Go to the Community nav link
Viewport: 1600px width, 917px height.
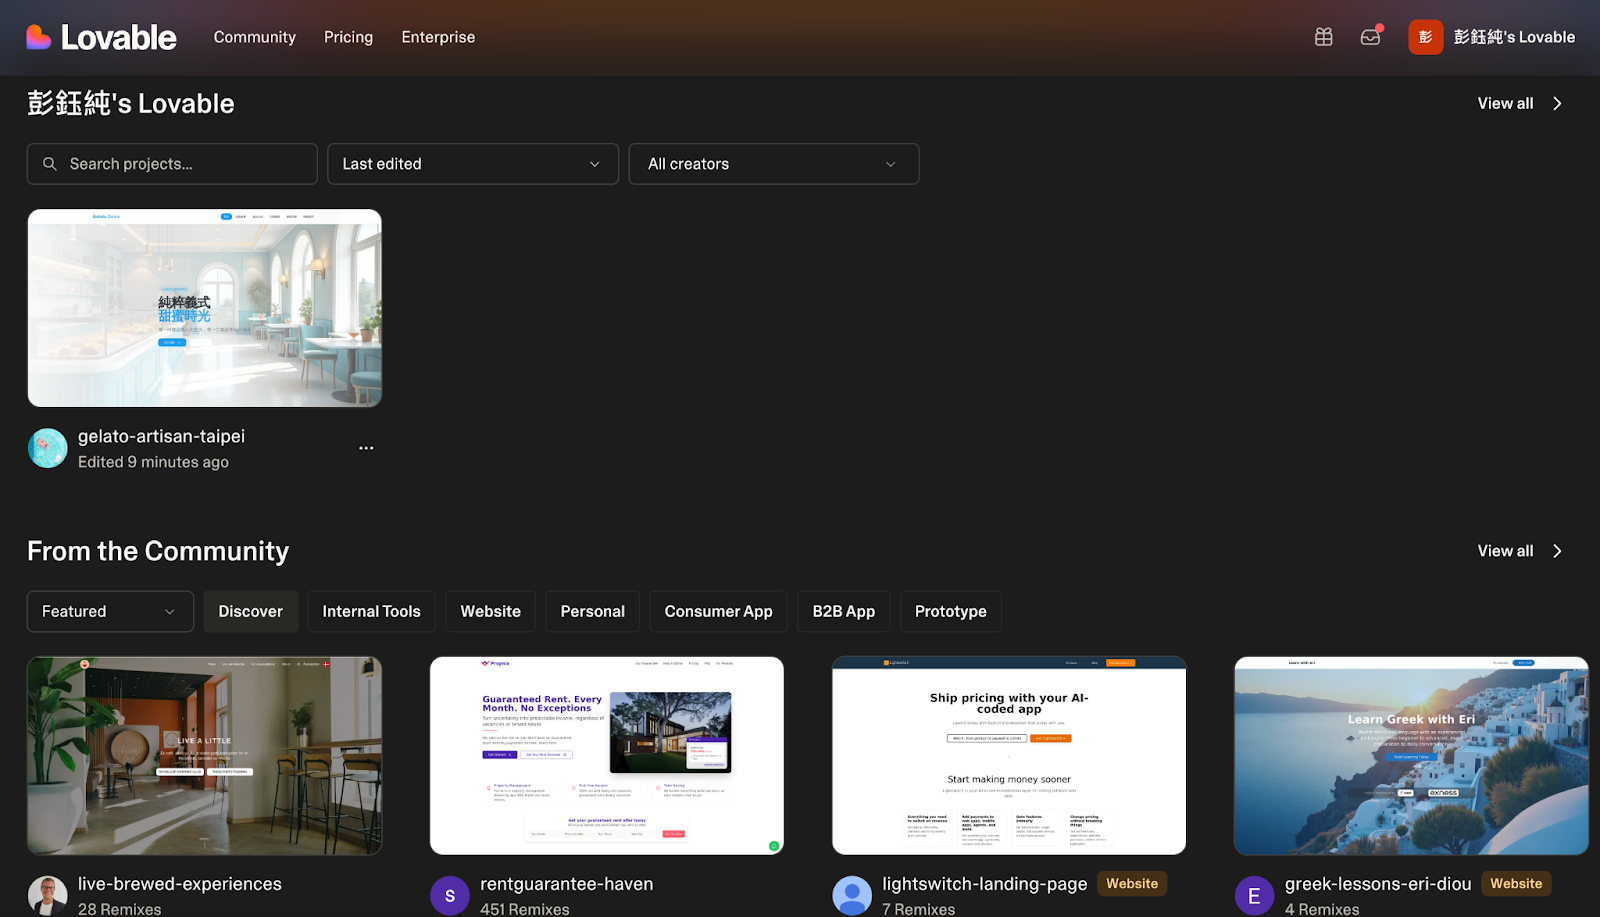click(x=255, y=37)
